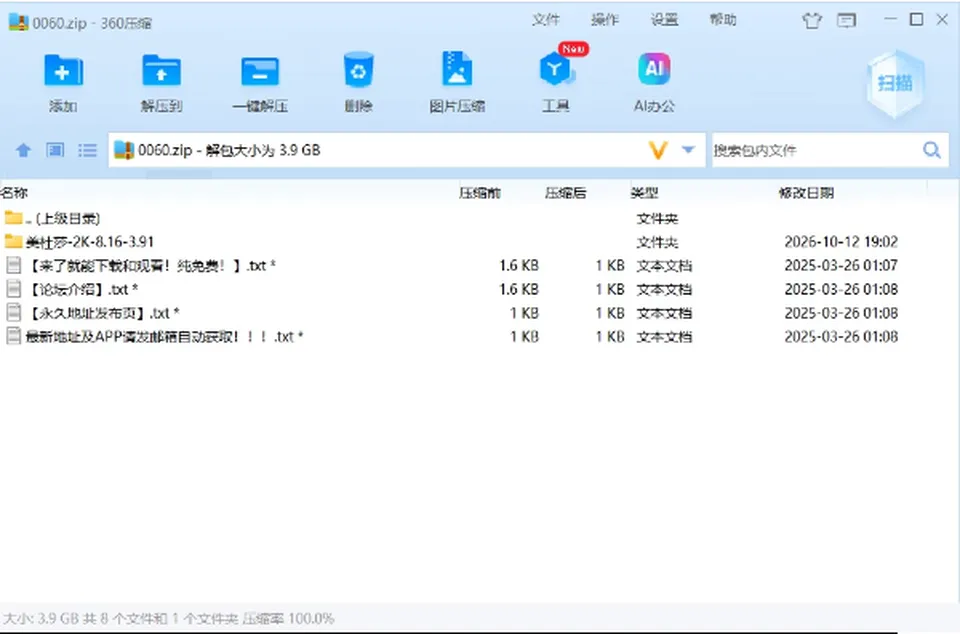Switch to the list view mode button
Viewport: 960px width, 634px height.
(x=88, y=150)
